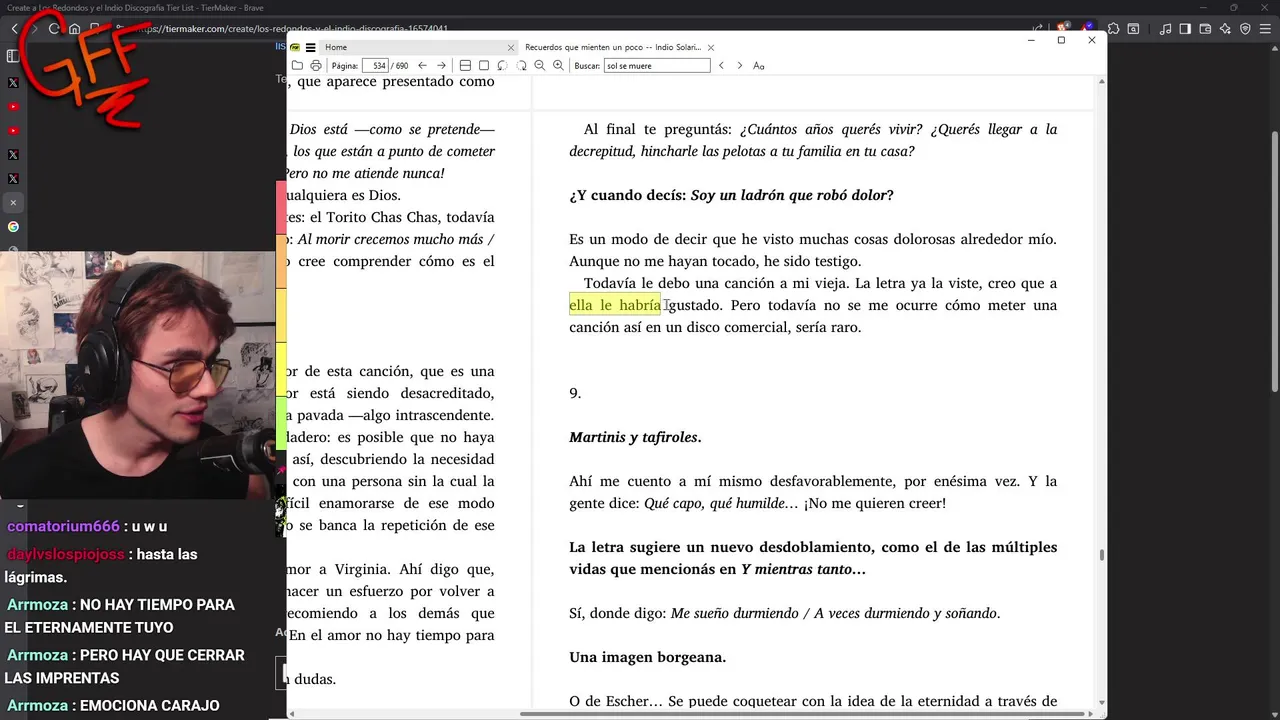Open Brave extensions puzzle icon

coord(1113,29)
